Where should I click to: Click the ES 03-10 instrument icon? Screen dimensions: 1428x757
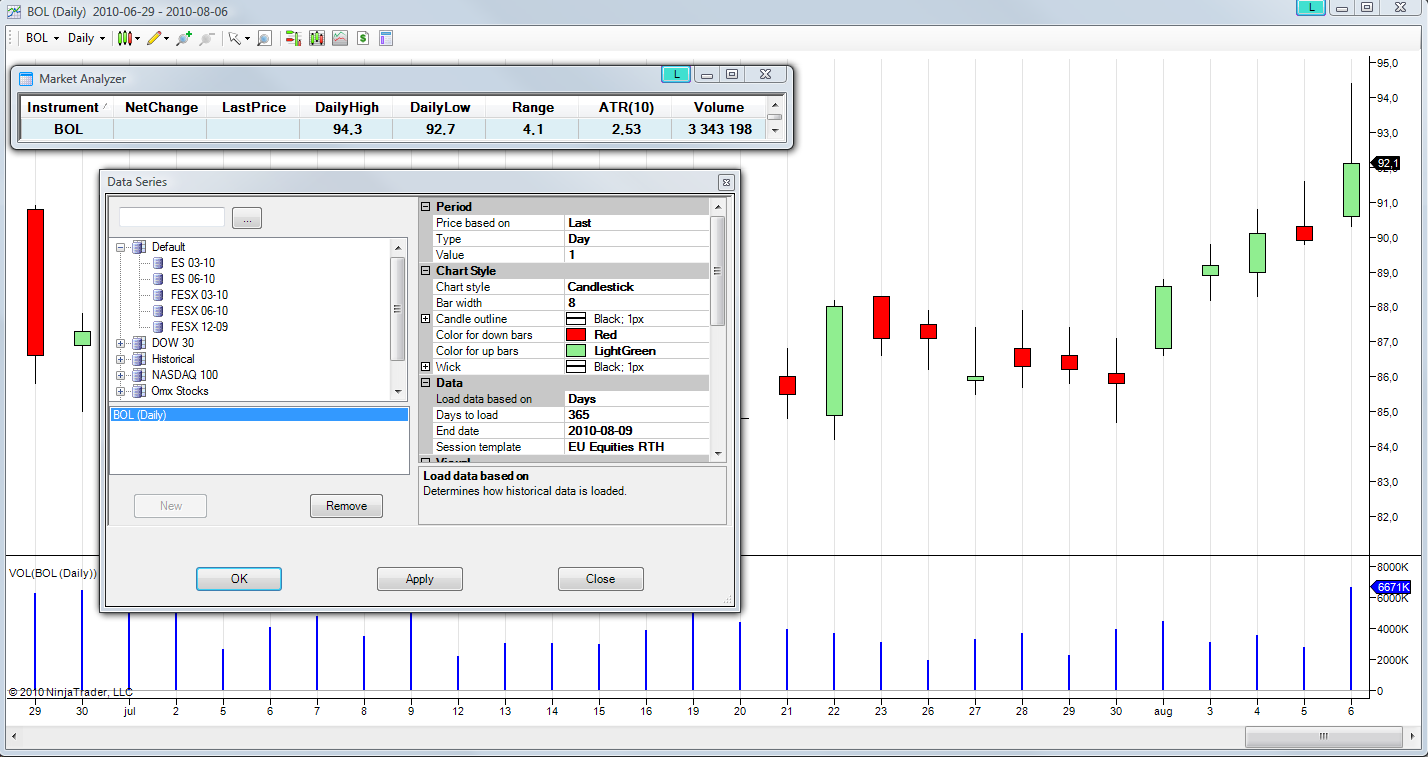158,263
